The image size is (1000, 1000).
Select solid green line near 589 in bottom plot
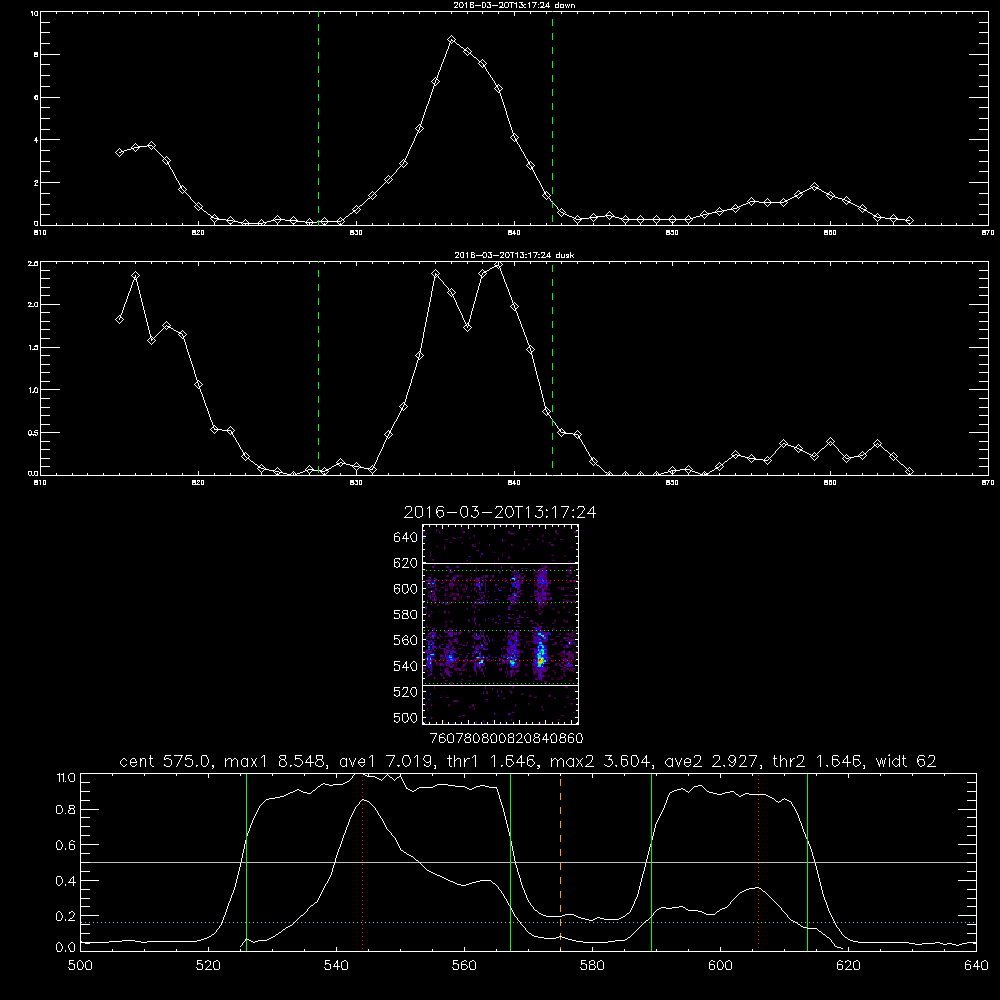[651, 861]
